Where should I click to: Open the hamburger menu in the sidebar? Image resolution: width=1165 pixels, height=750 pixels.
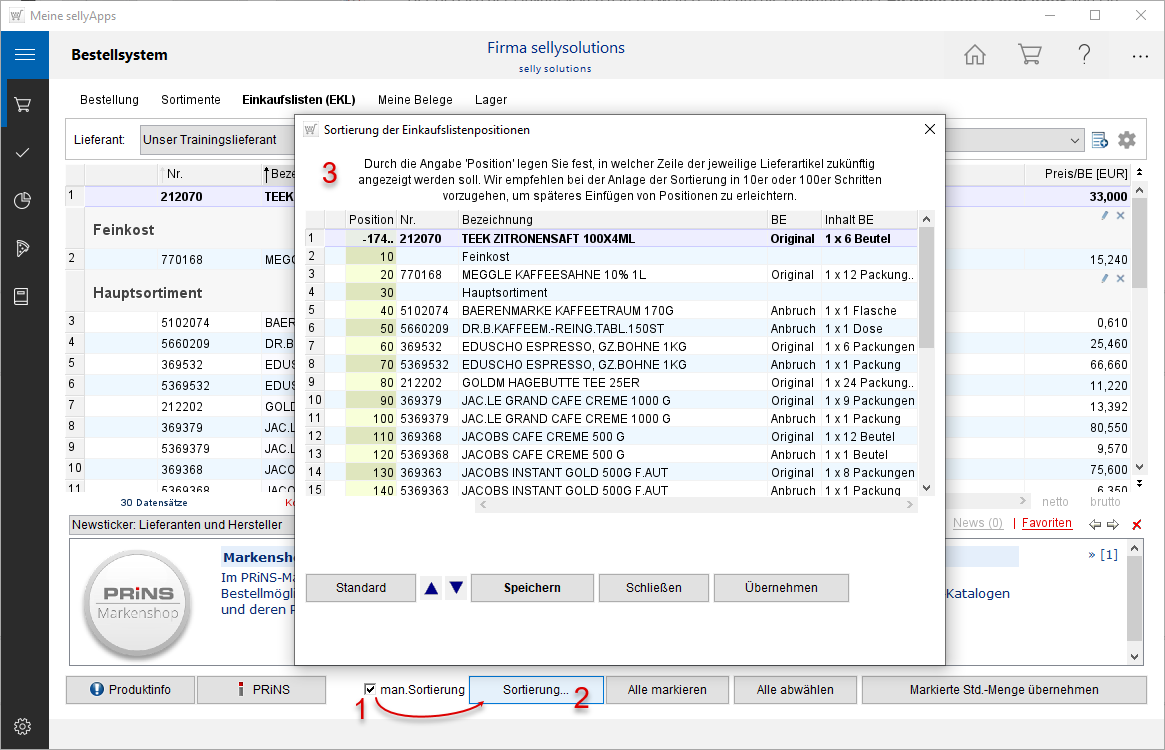pyautogui.click(x=25, y=55)
